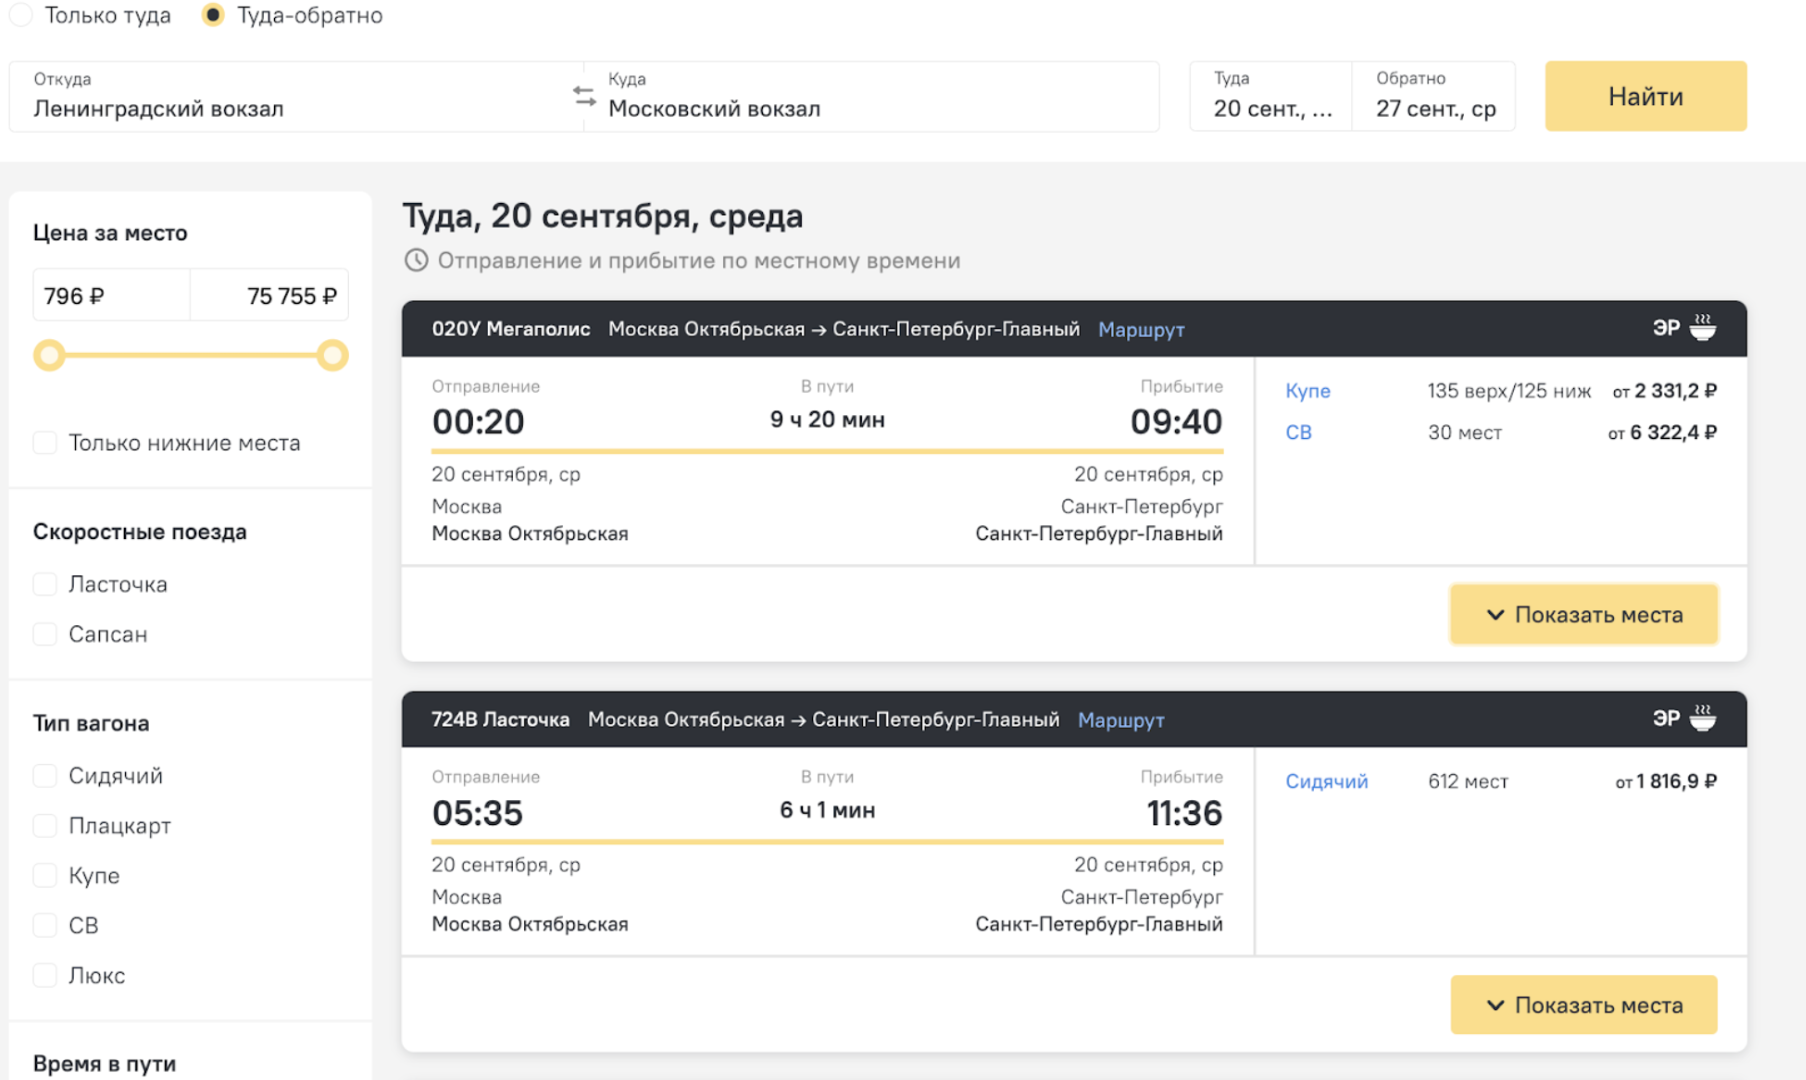This screenshot has width=1806, height=1080.
Task: Click the Купе class link for Мегаполис
Action: tap(1307, 391)
